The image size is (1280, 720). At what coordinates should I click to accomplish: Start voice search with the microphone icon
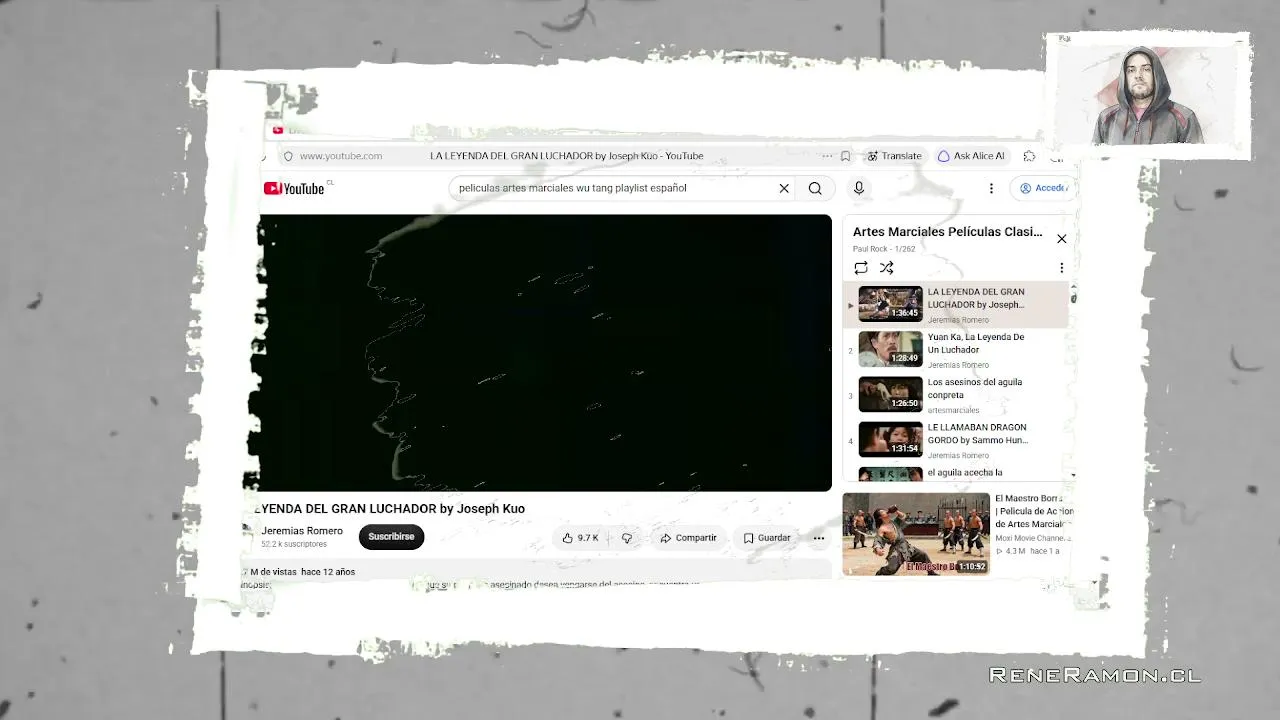(x=858, y=188)
